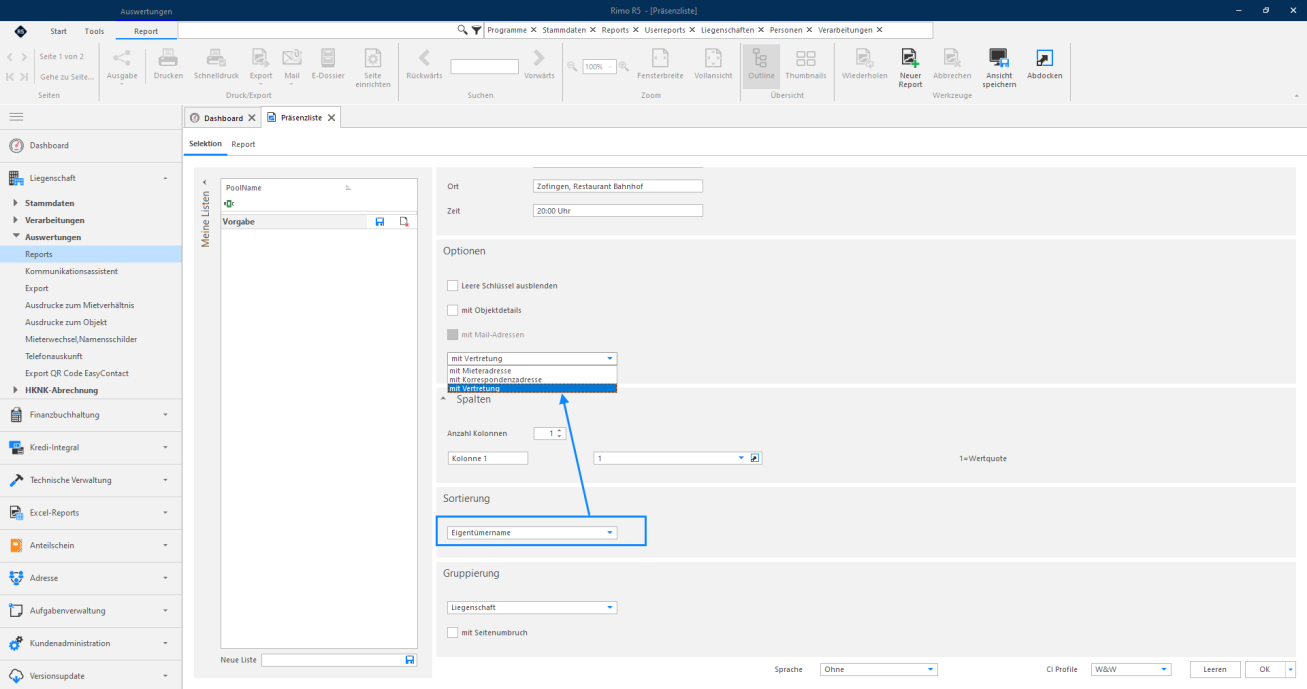This screenshot has height=689, width=1307.
Task: Click the save icon in the Vorgabe row
Action: point(380,222)
